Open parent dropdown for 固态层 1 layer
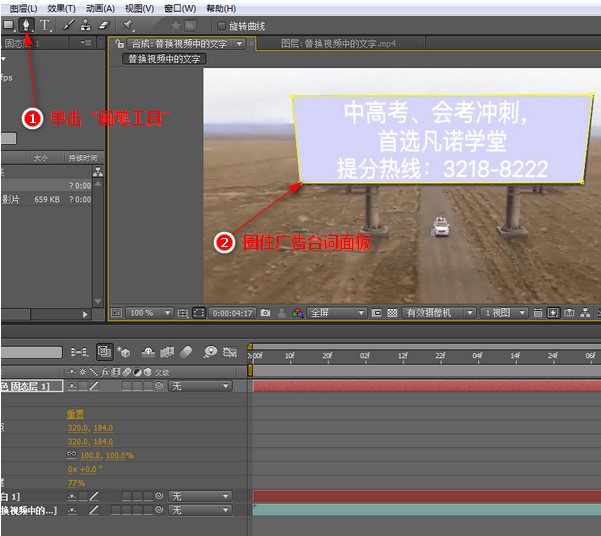The width and height of the screenshot is (601, 536). (x=200, y=386)
